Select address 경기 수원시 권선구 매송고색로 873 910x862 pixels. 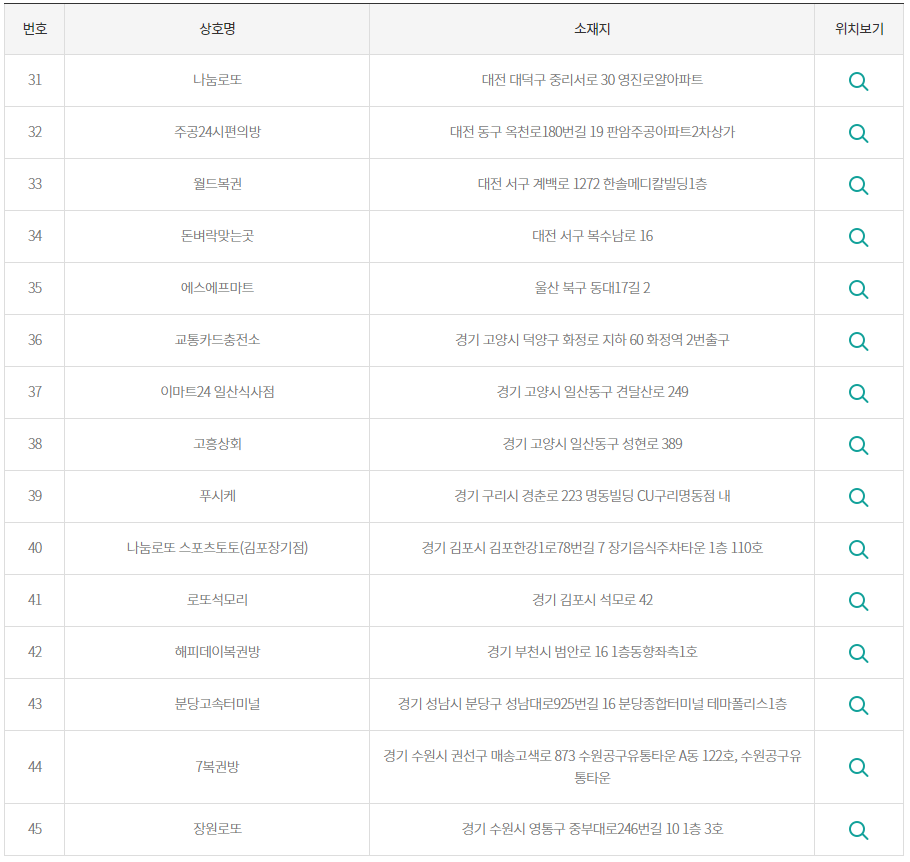[479, 756]
